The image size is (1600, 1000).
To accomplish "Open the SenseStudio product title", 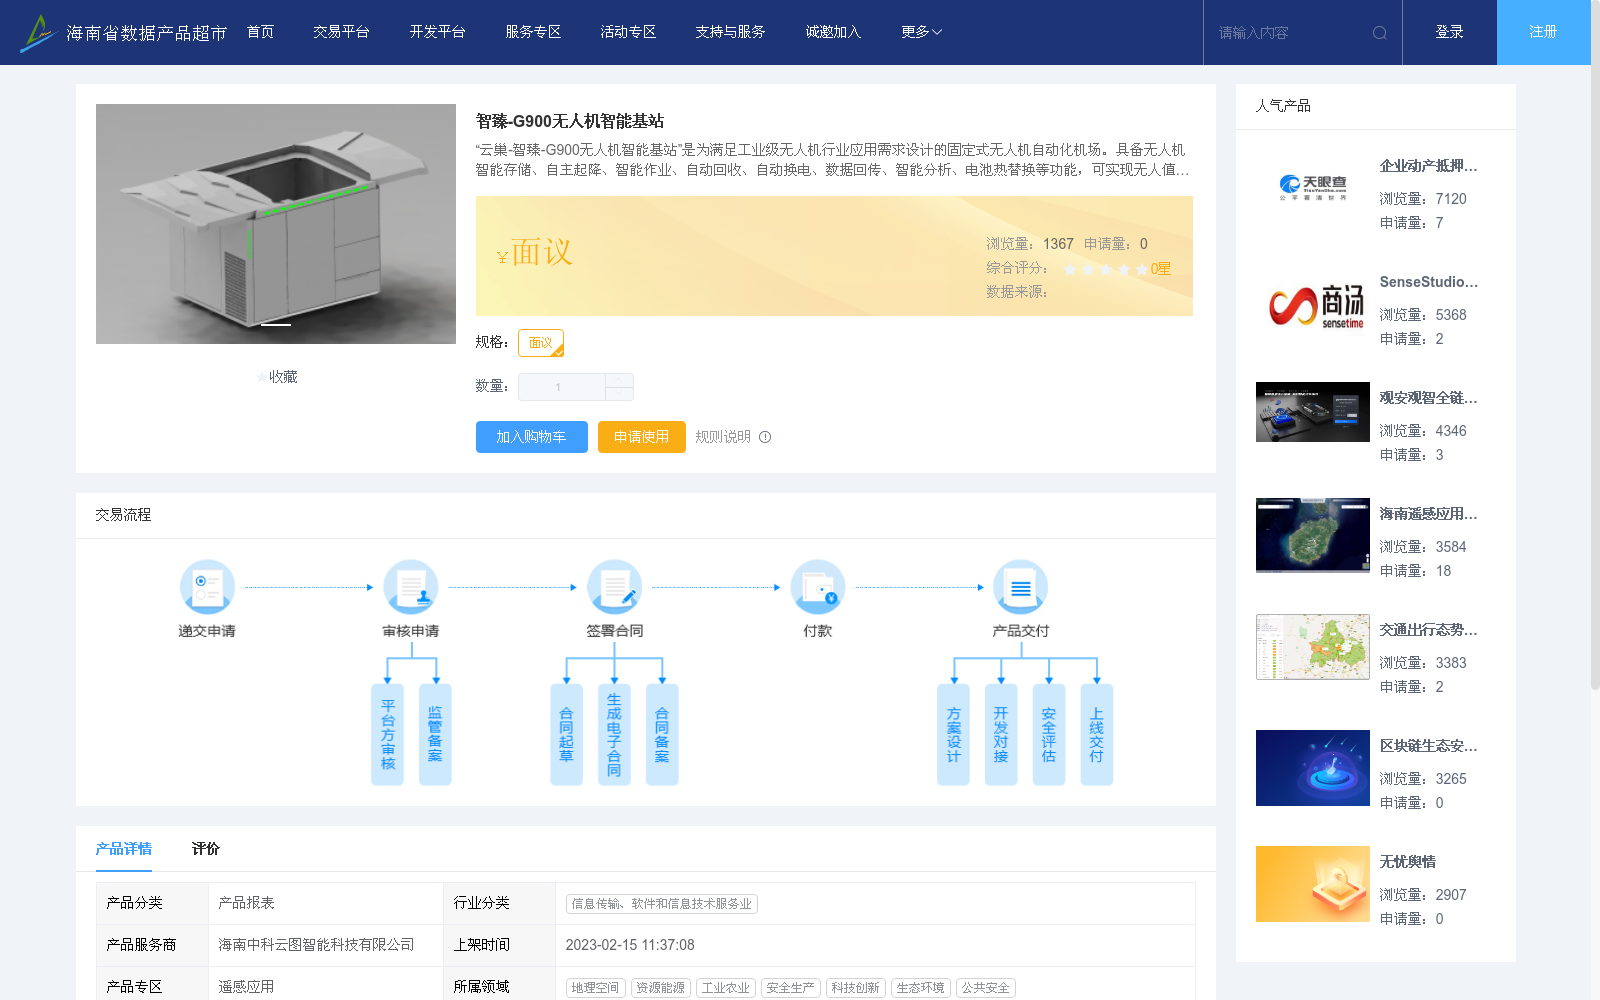I will pos(1428,282).
